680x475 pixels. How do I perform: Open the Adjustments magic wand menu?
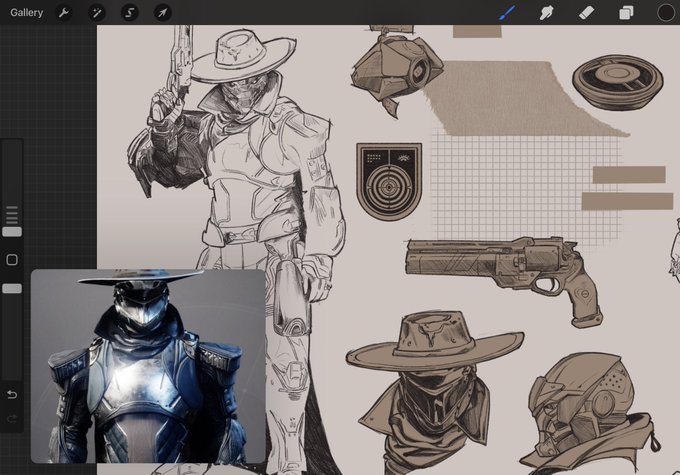pos(97,13)
